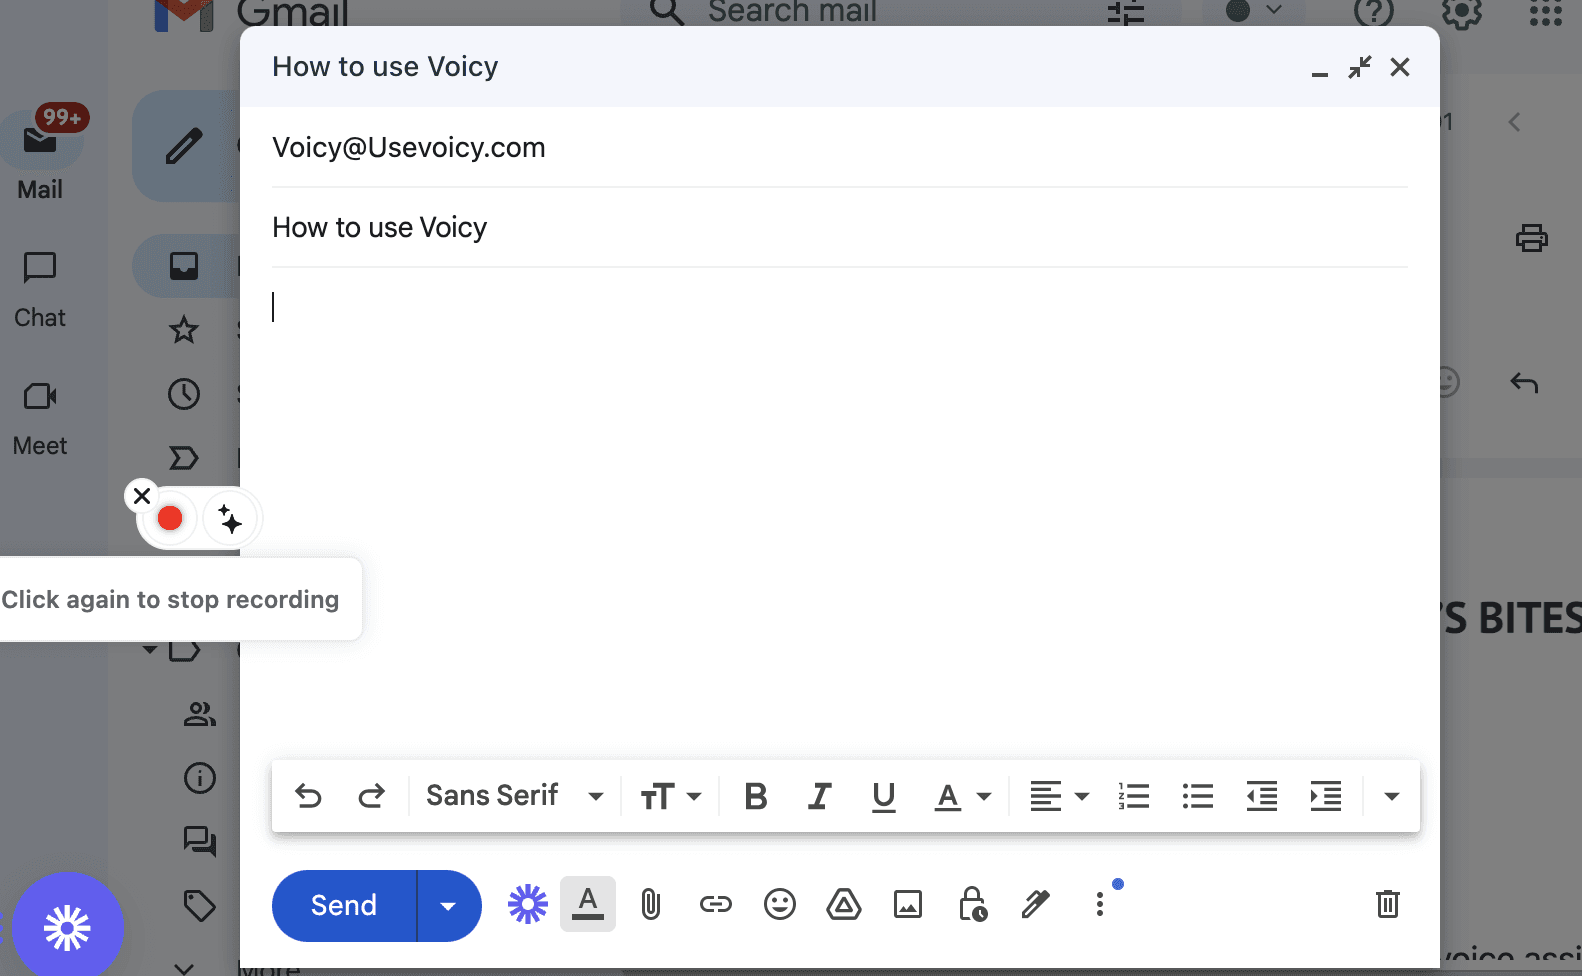
Task: Toggle italic formatting
Action: [x=820, y=796]
